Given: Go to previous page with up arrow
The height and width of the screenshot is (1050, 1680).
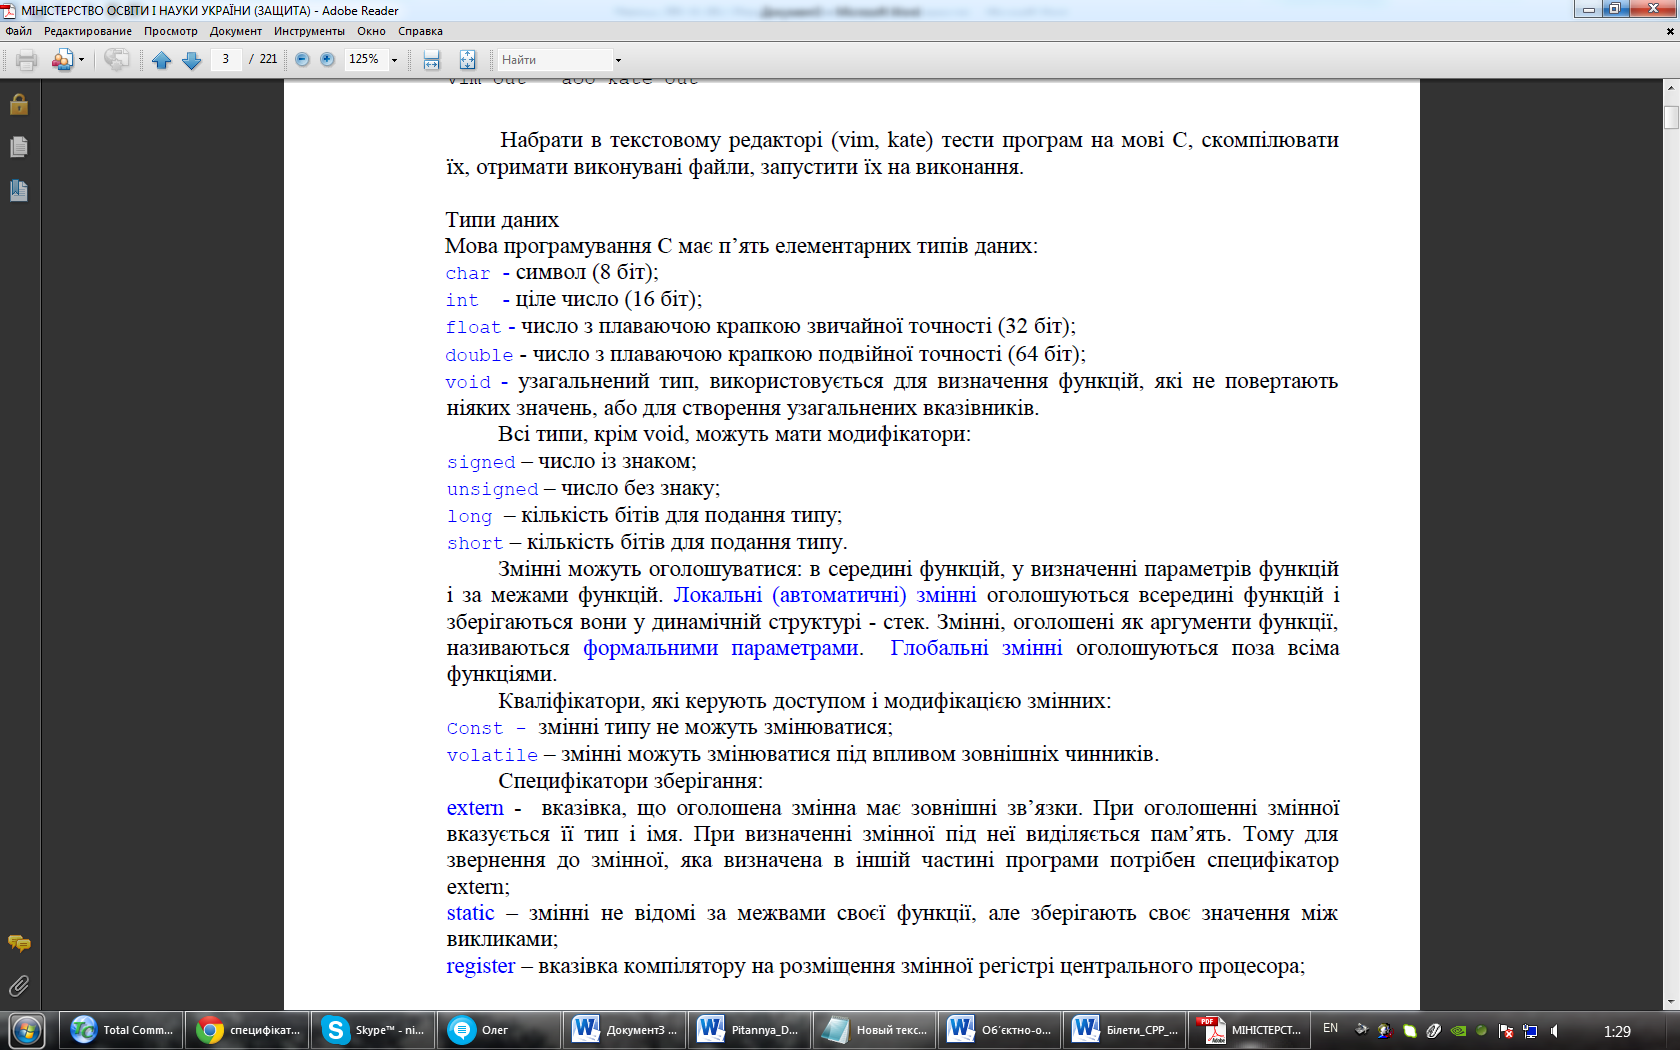Looking at the screenshot, I should [x=162, y=60].
